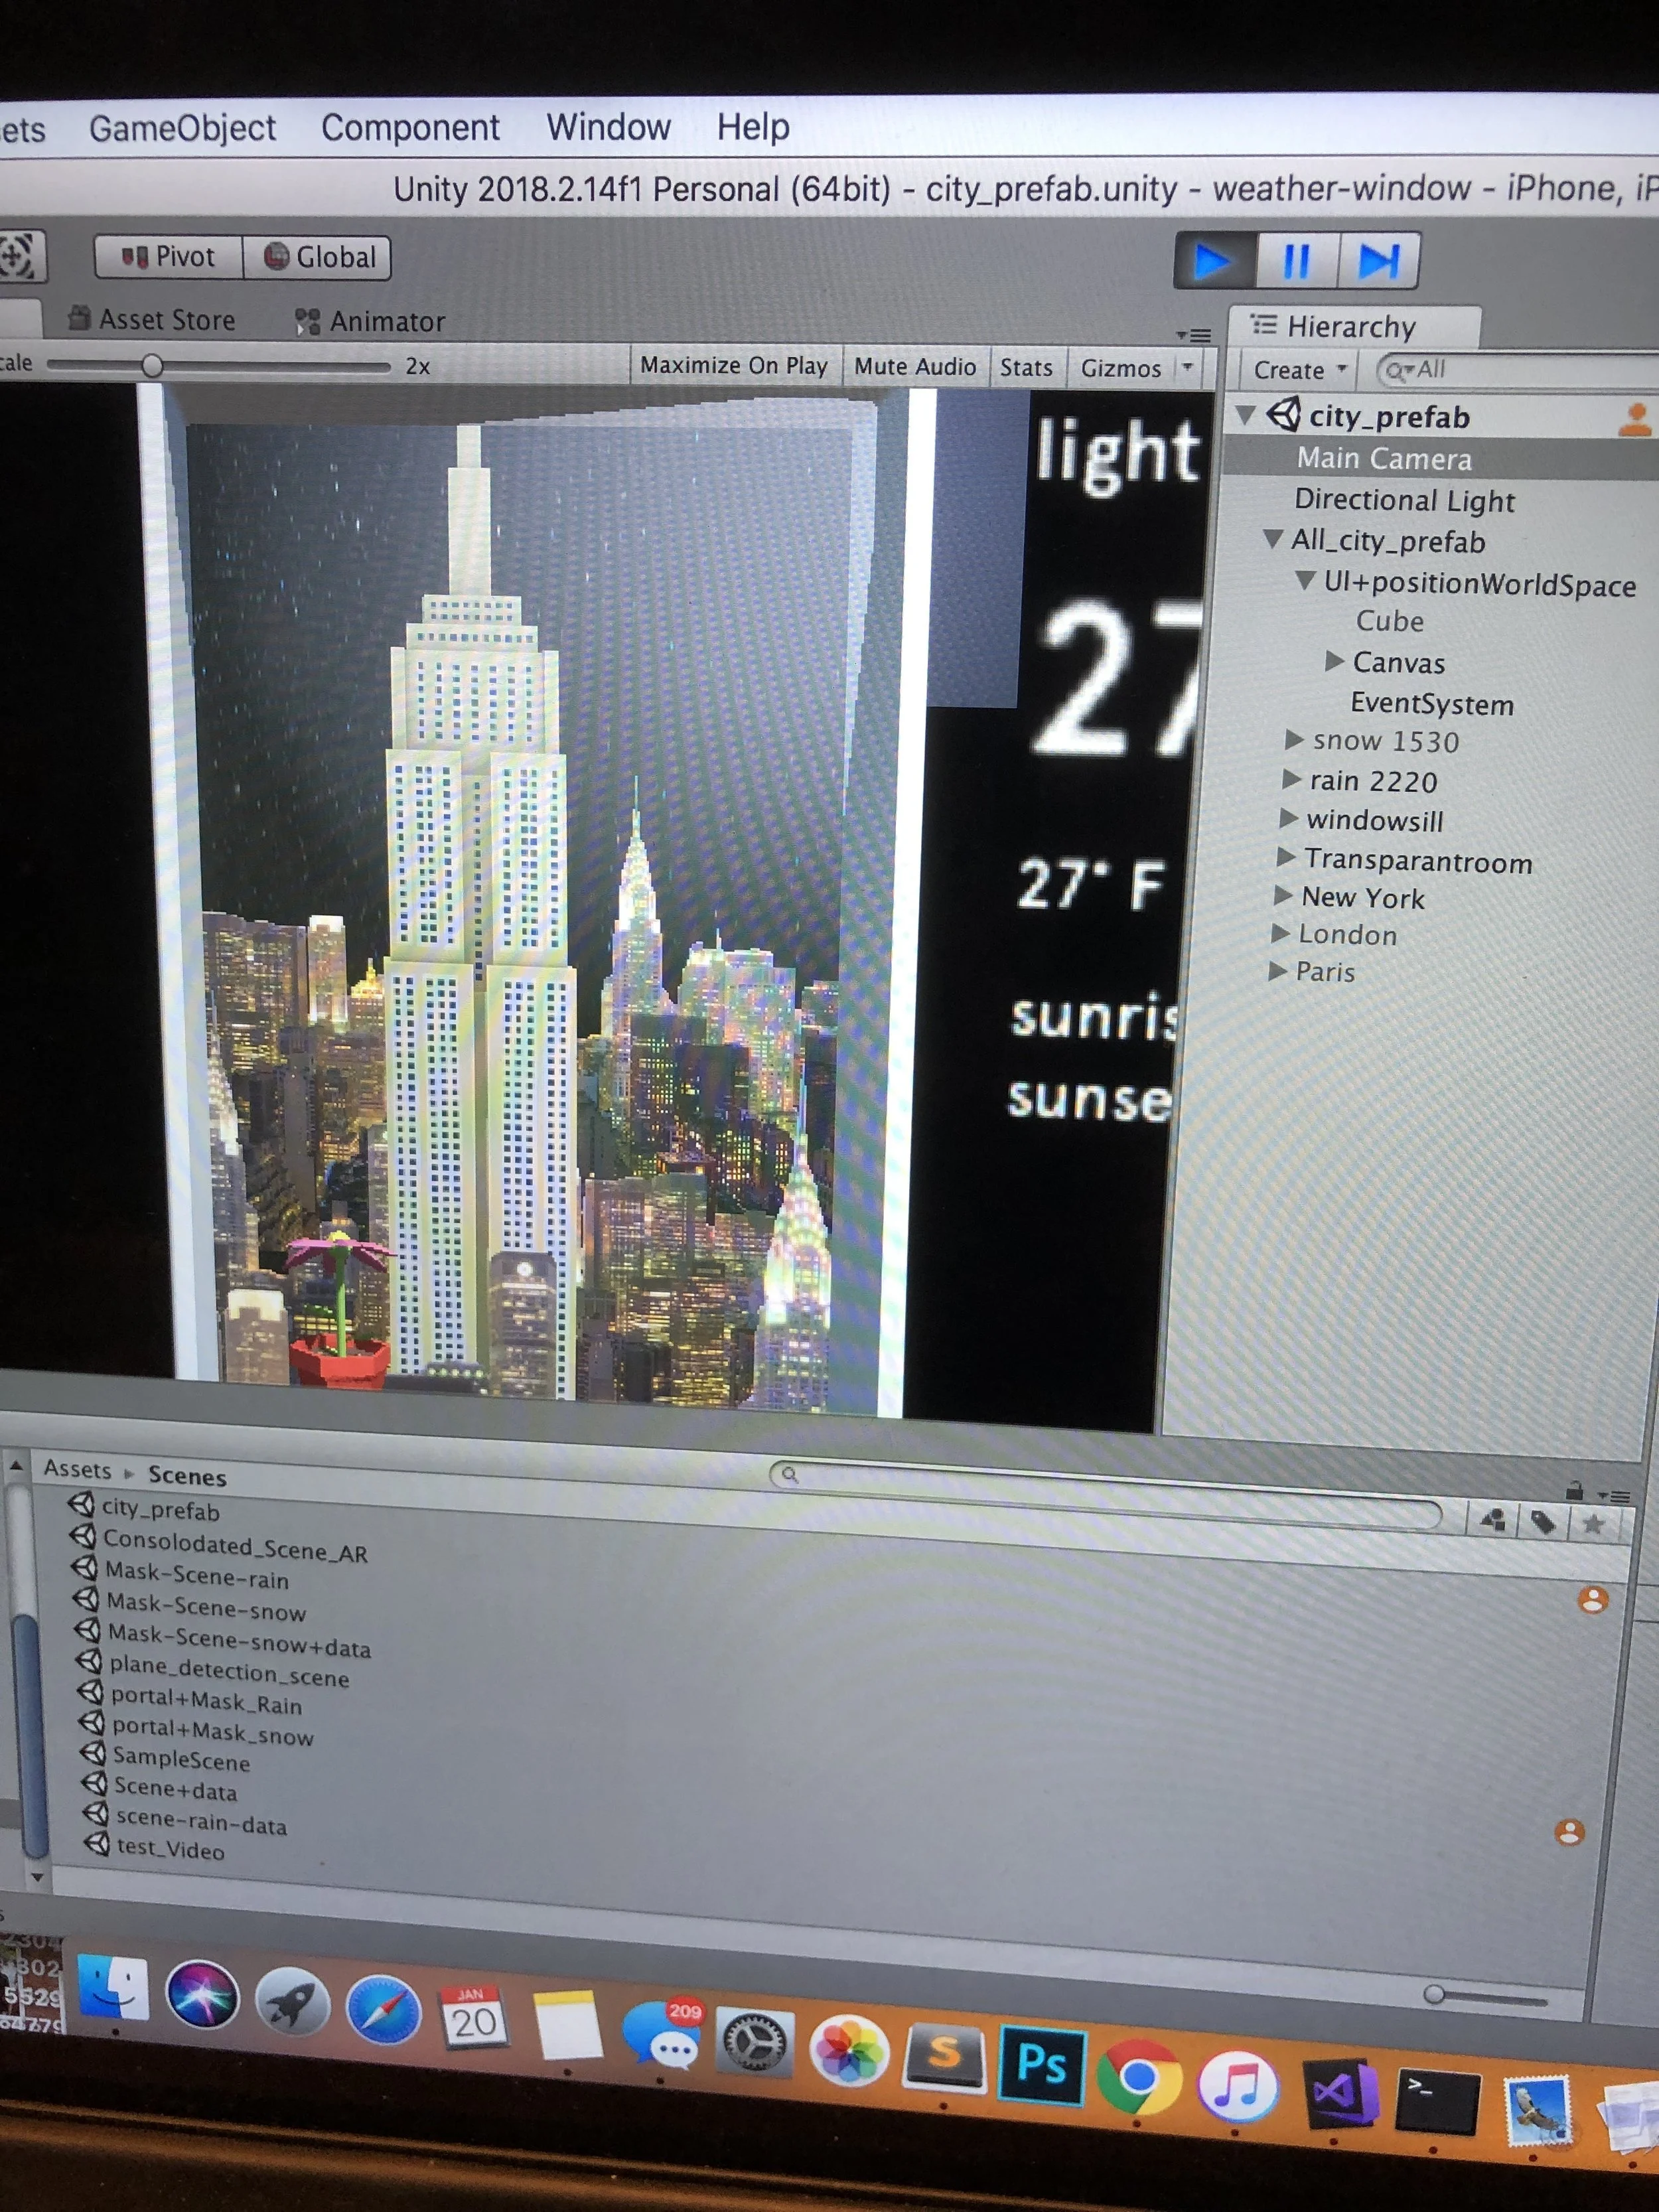Open the Window menu
This screenshot has height=2212, width=1659.
(608, 127)
